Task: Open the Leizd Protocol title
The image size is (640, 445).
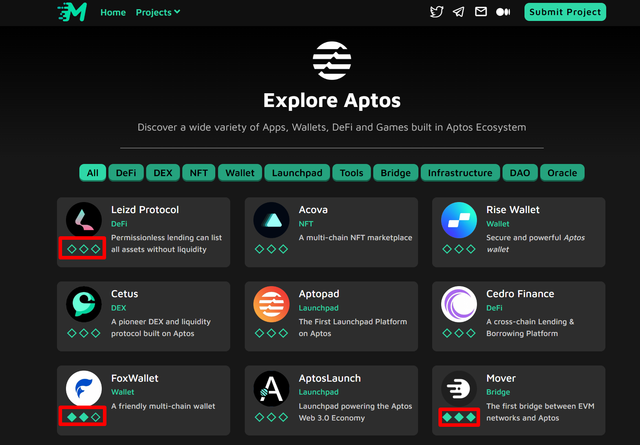Action: (145, 210)
